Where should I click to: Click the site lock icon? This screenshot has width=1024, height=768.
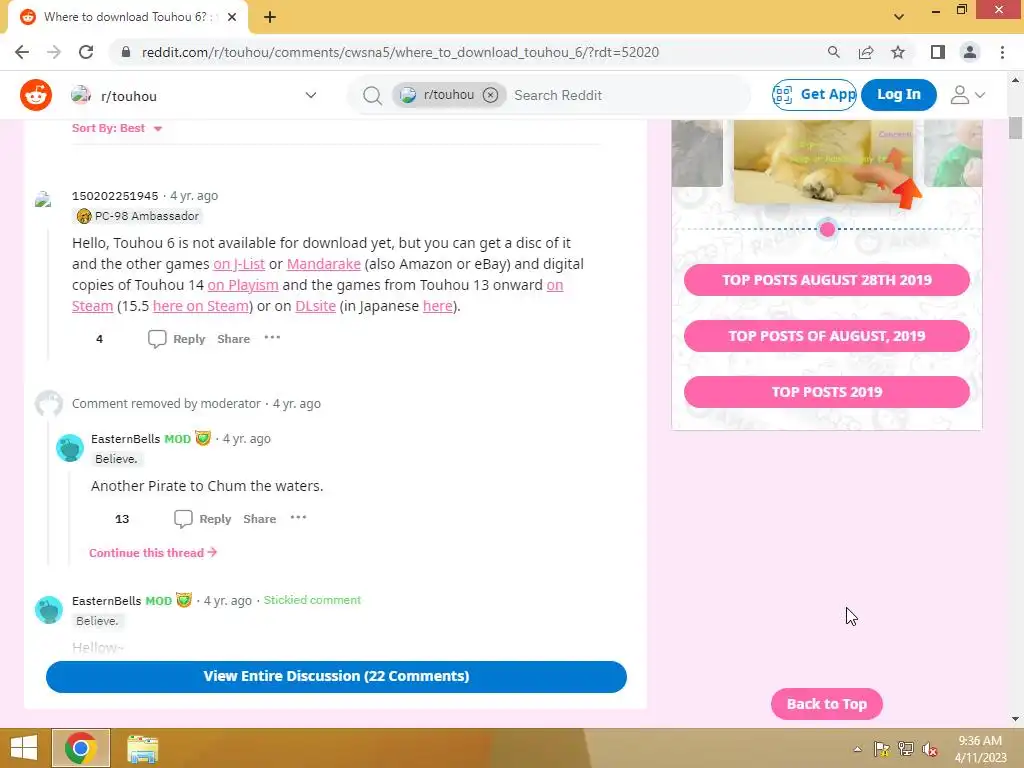pos(126,52)
